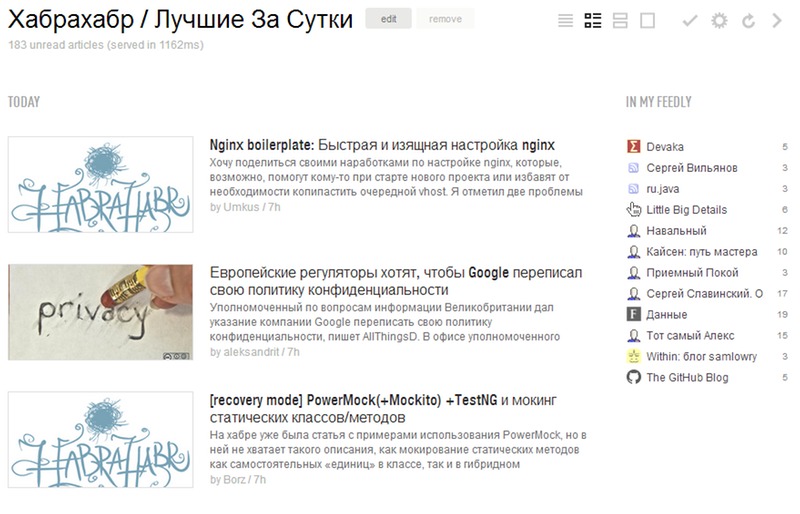Image resolution: width=800 pixels, height=514 pixels.
Task: Click the Nginx article summary text
Action: pyautogui.click(x=396, y=177)
